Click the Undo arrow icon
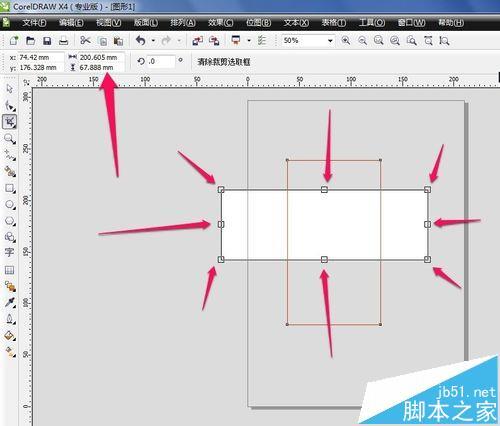This screenshot has width=500, height=426. pyautogui.click(x=141, y=41)
